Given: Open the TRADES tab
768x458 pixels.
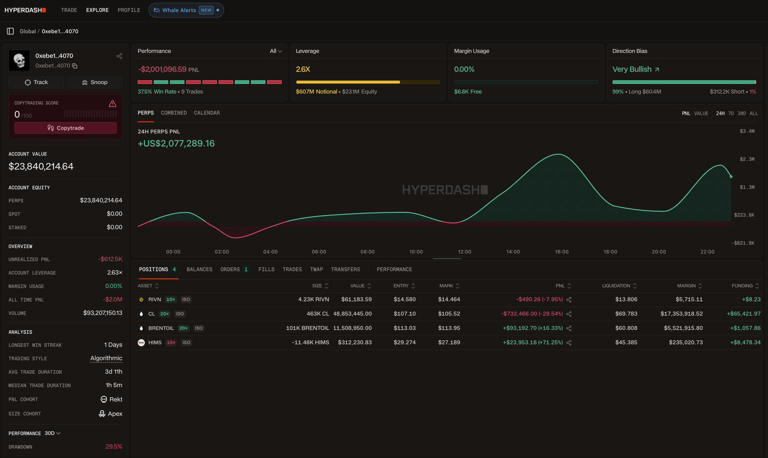Looking at the screenshot, I should click(x=292, y=269).
